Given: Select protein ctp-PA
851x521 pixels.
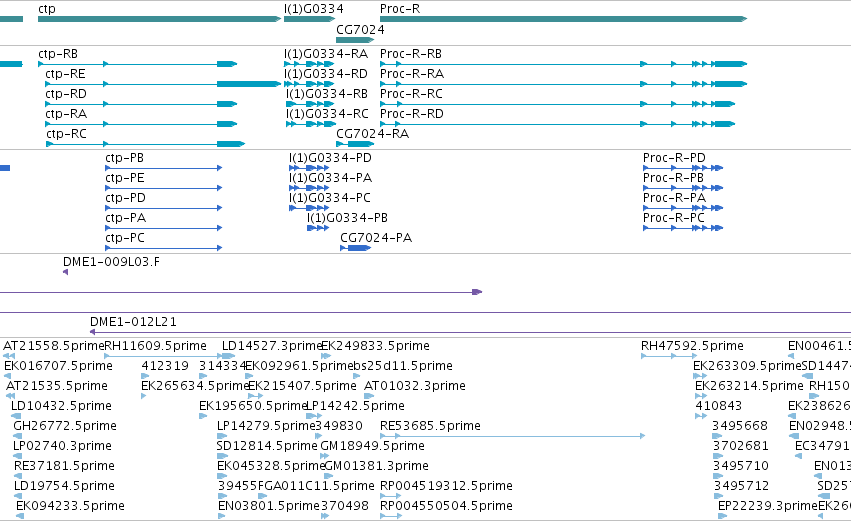Looking at the screenshot, I should 125,218.
